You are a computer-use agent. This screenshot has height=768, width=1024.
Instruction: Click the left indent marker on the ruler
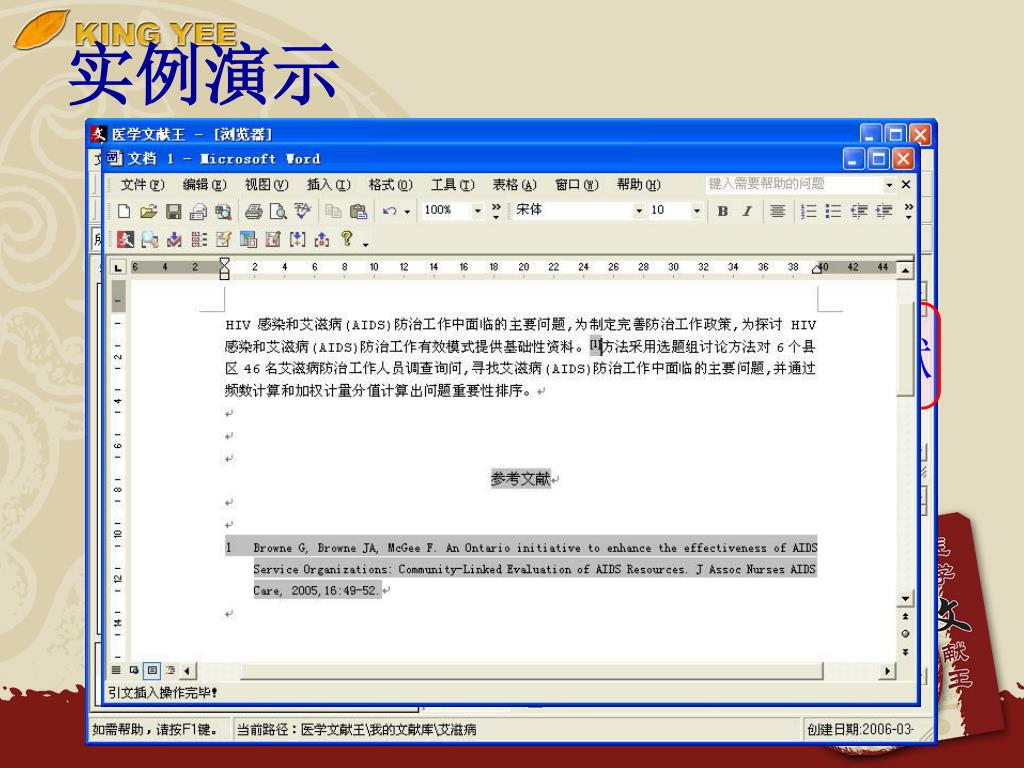[x=224, y=268]
